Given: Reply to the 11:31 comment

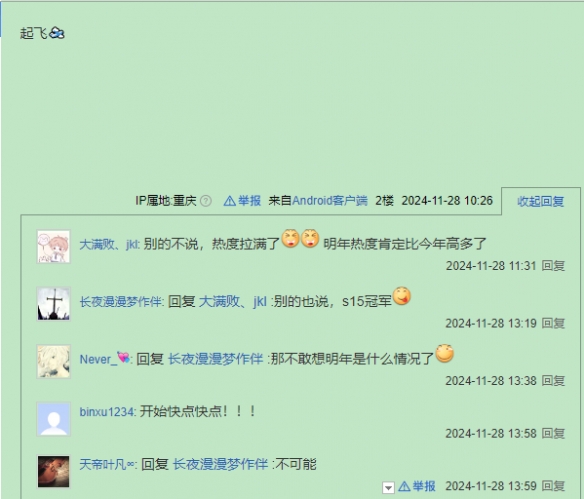Looking at the screenshot, I should pos(553,266).
